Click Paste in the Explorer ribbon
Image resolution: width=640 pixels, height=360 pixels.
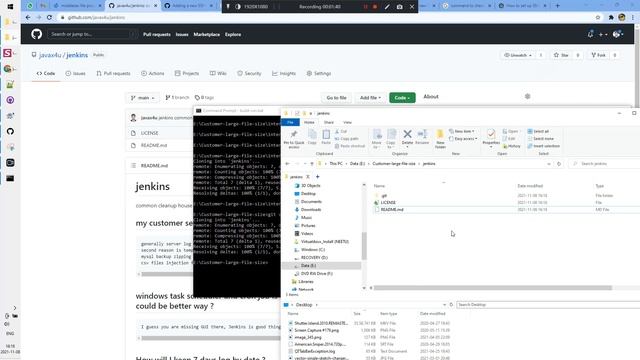[326, 138]
